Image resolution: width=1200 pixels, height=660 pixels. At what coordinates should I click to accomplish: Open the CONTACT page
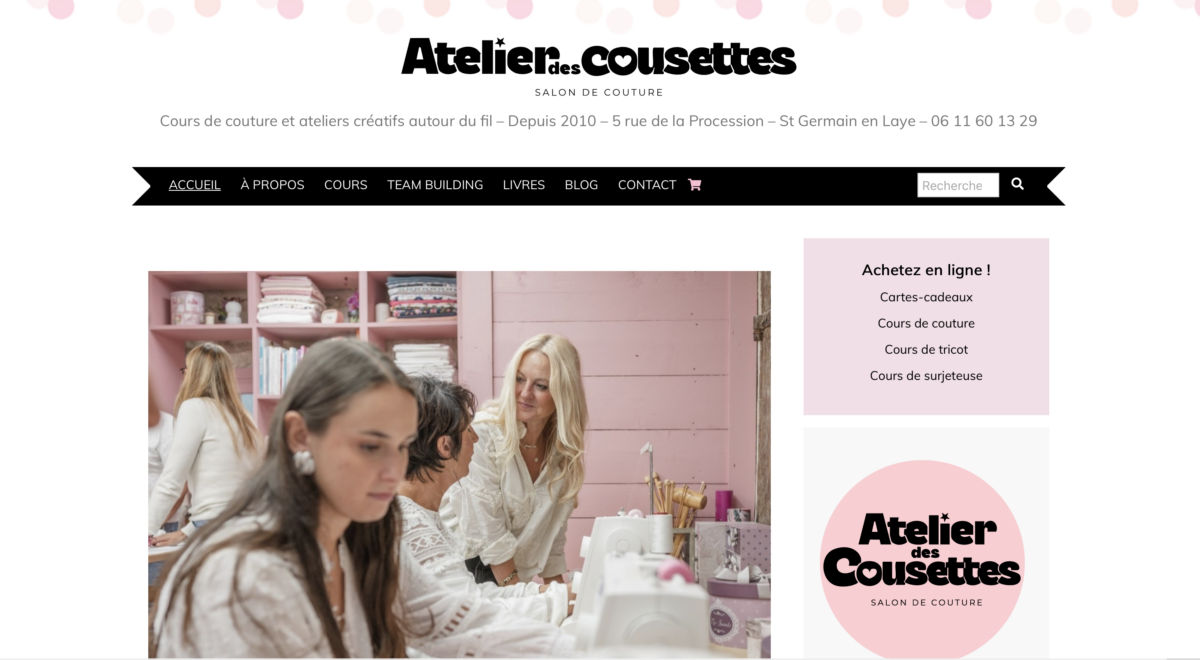tap(647, 185)
